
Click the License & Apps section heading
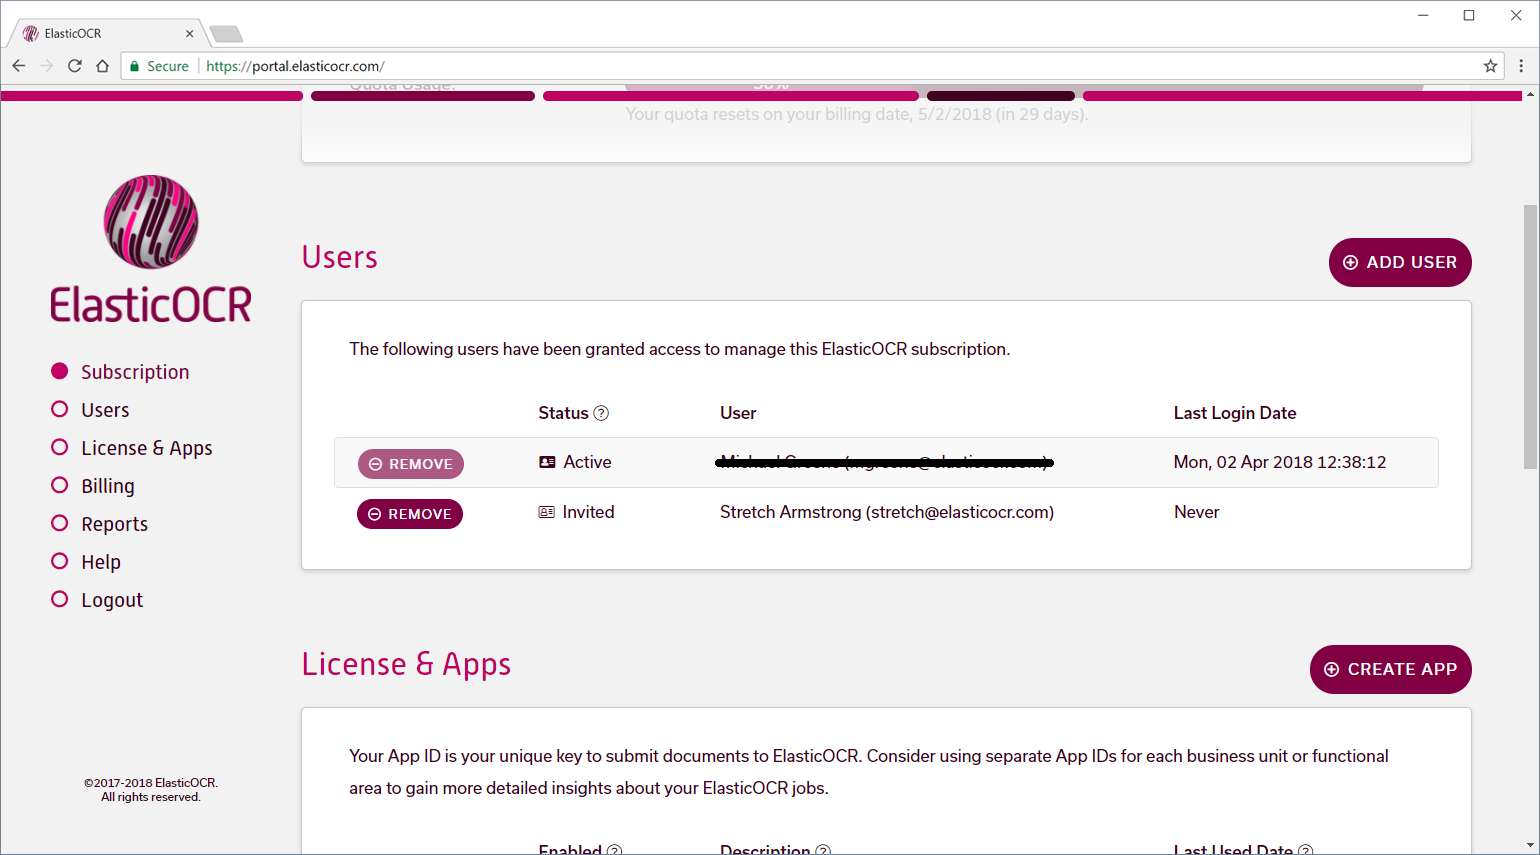[x=406, y=665]
